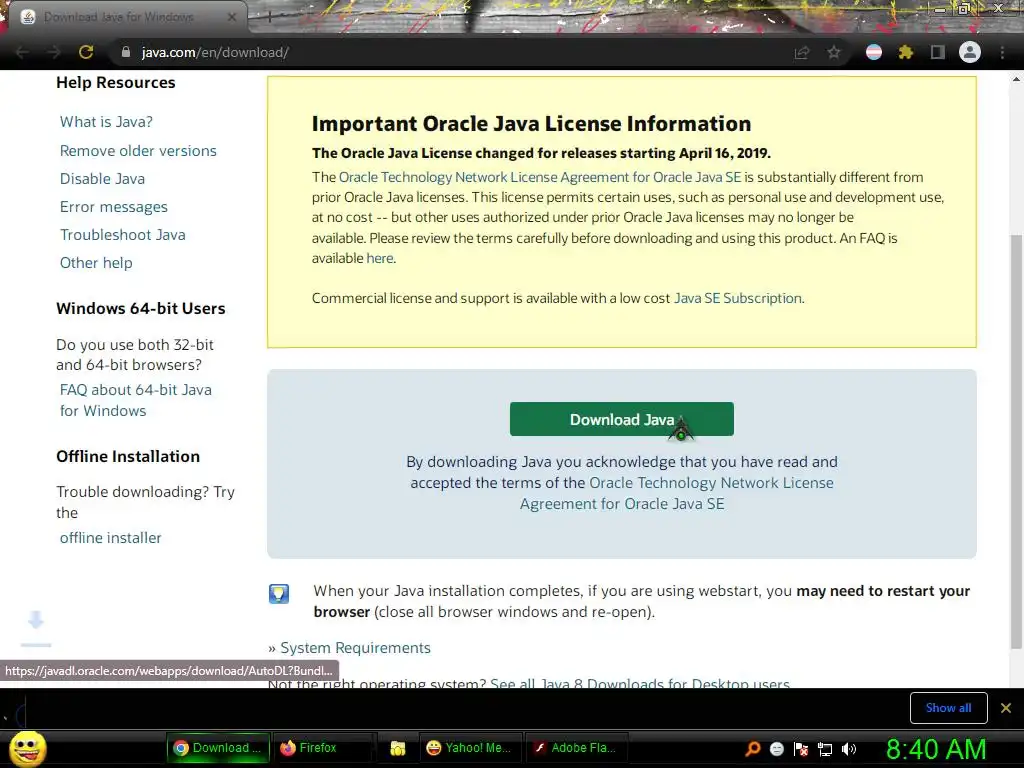Screen dimensions: 1024x768
Task: Bookmark this page with the star icon
Action: point(833,52)
